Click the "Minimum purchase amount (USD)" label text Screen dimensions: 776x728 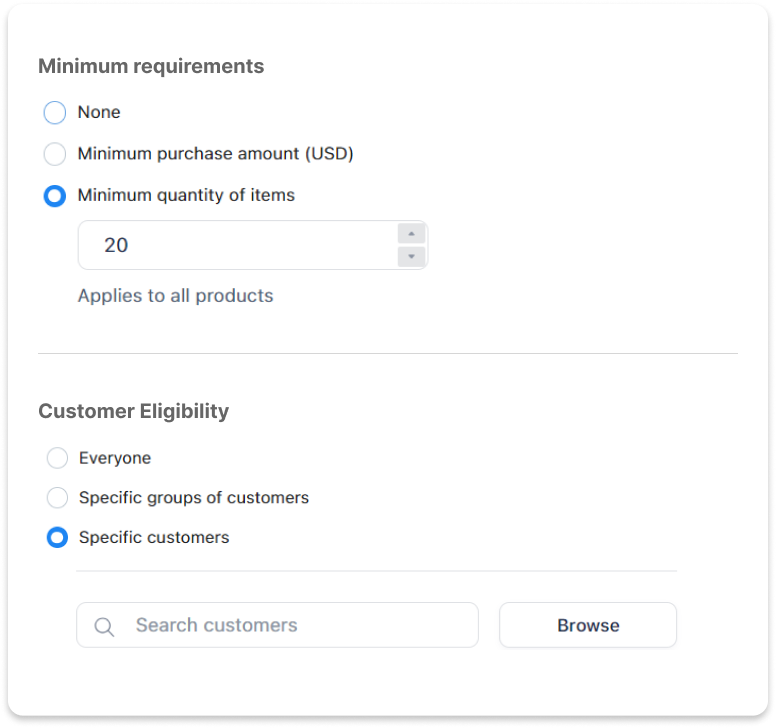pyautogui.click(x=216, y=154)
